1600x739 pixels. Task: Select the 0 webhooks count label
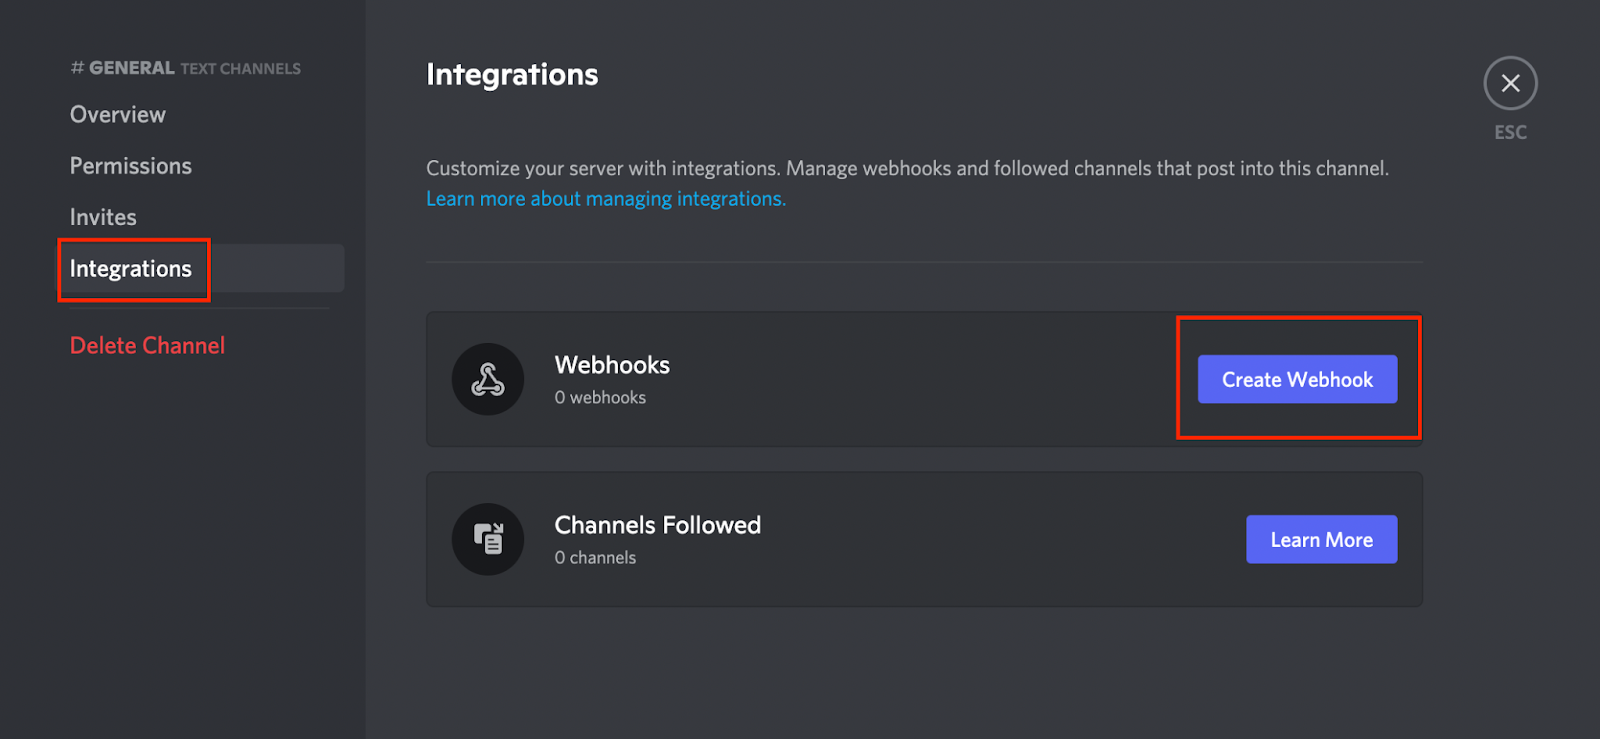tap(600, 397)
